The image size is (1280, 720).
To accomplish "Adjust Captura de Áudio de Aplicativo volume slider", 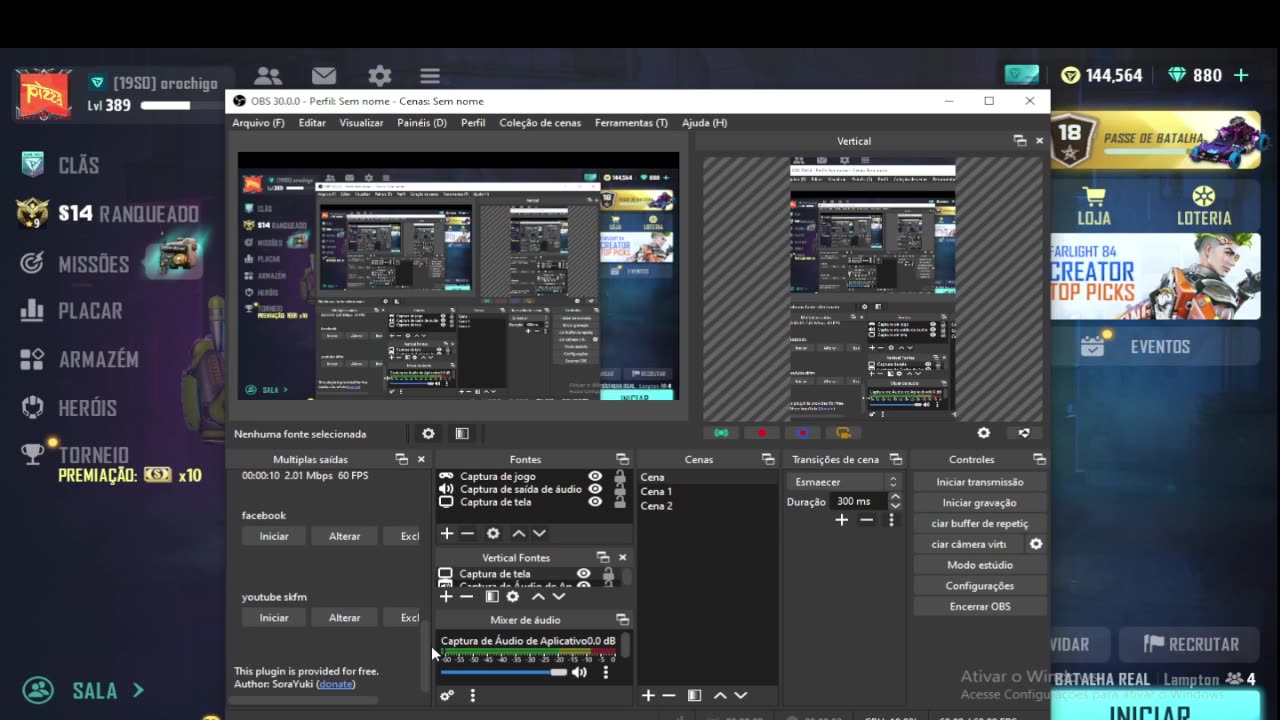I will tap(505, 672).
